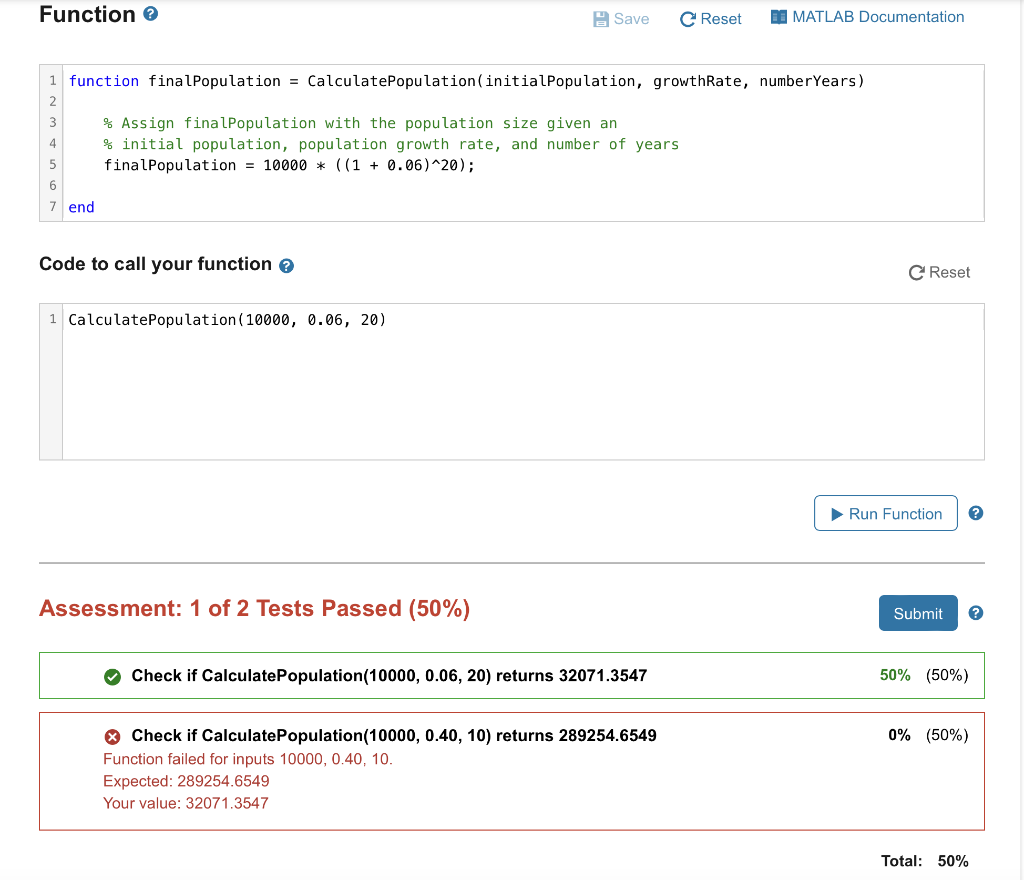Image resolution: width=1024 pixels, height=880 pixels.
Task: Click the 'Code to call your function' heading
Action: (x=155, y=264)
